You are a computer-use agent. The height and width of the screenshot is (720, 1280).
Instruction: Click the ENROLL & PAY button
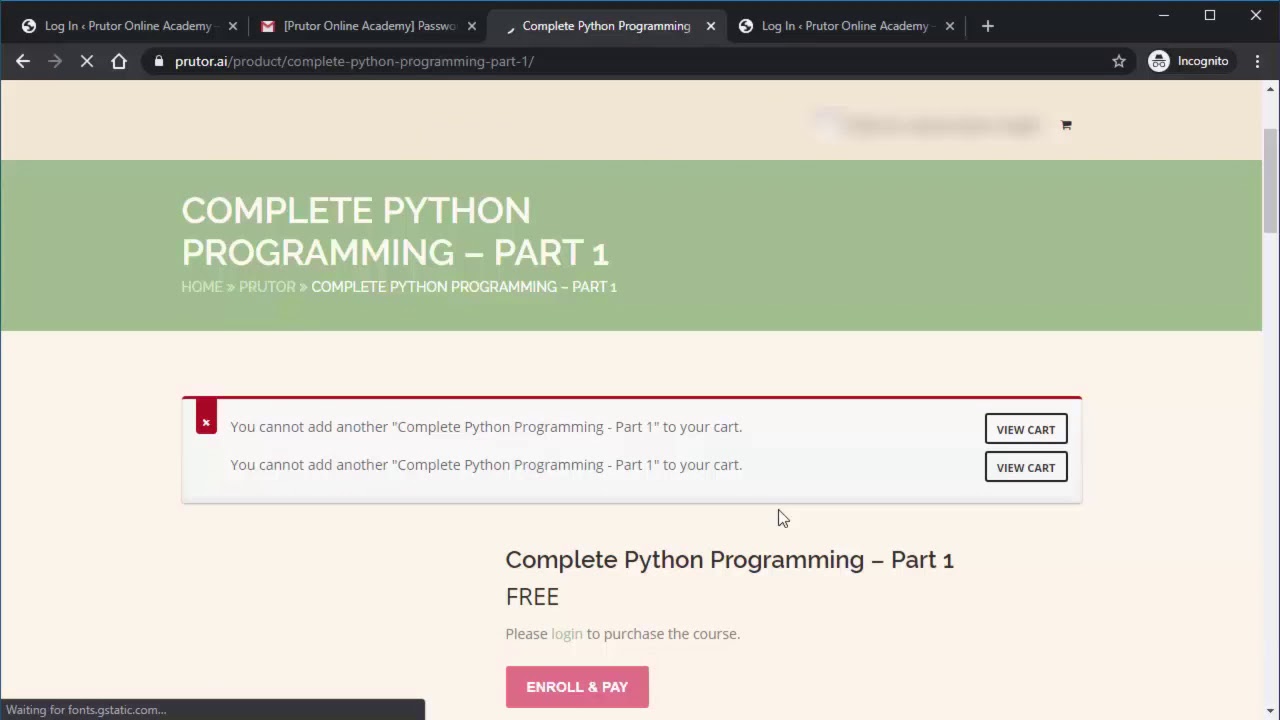[577, 687]
